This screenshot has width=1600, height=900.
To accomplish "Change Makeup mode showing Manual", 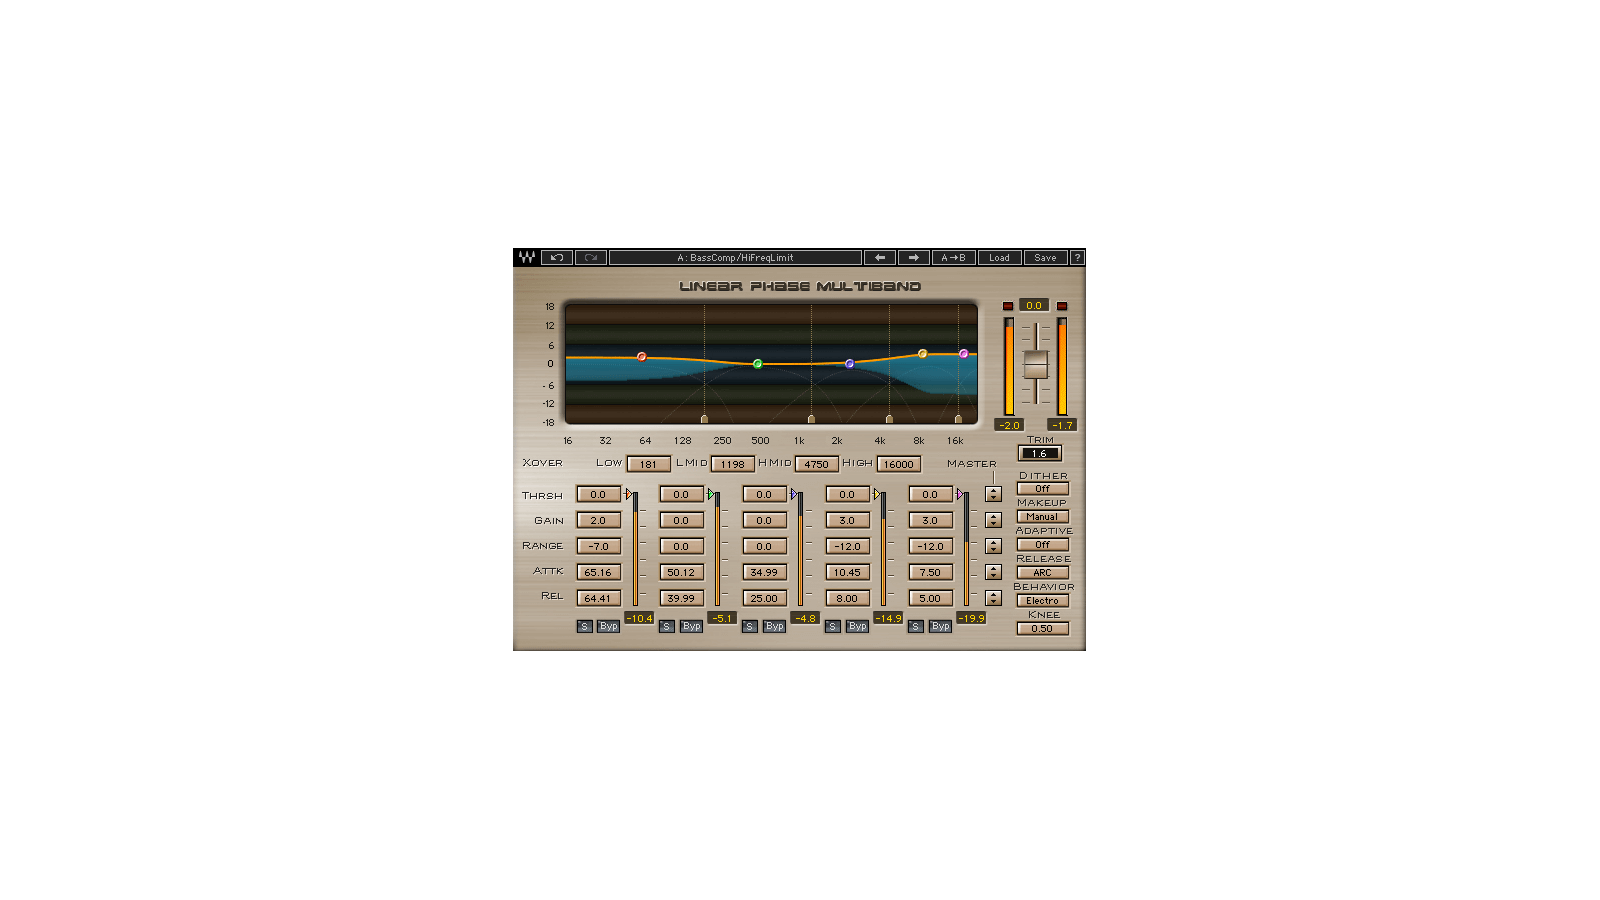I will pos(1043,517).
